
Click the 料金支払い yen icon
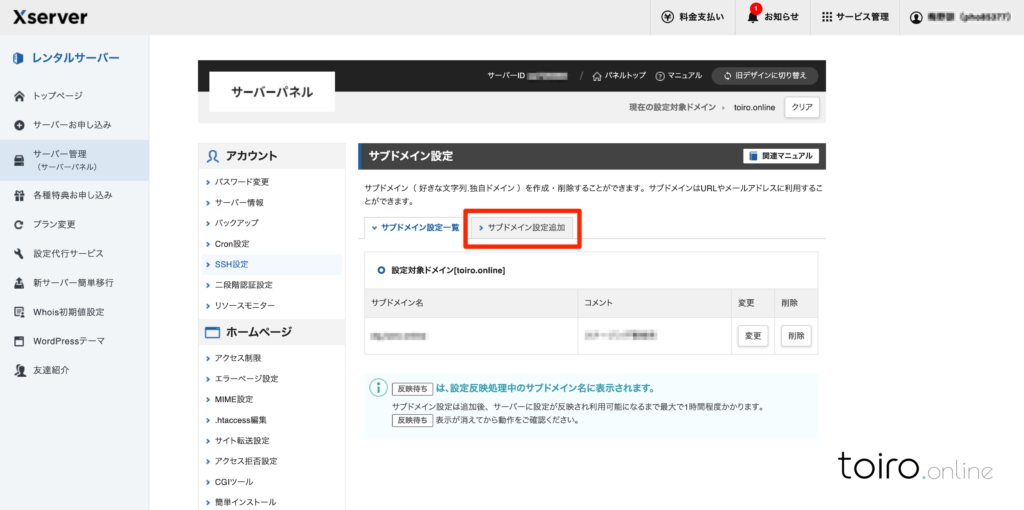pos(667,17)
